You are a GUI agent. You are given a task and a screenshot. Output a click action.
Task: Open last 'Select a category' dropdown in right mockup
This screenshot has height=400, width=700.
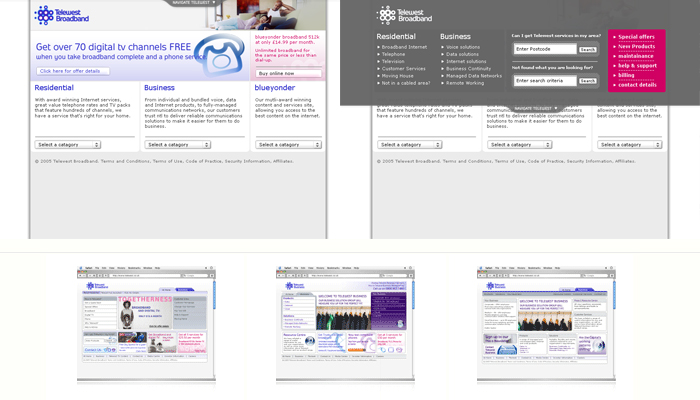pos(629,145)
